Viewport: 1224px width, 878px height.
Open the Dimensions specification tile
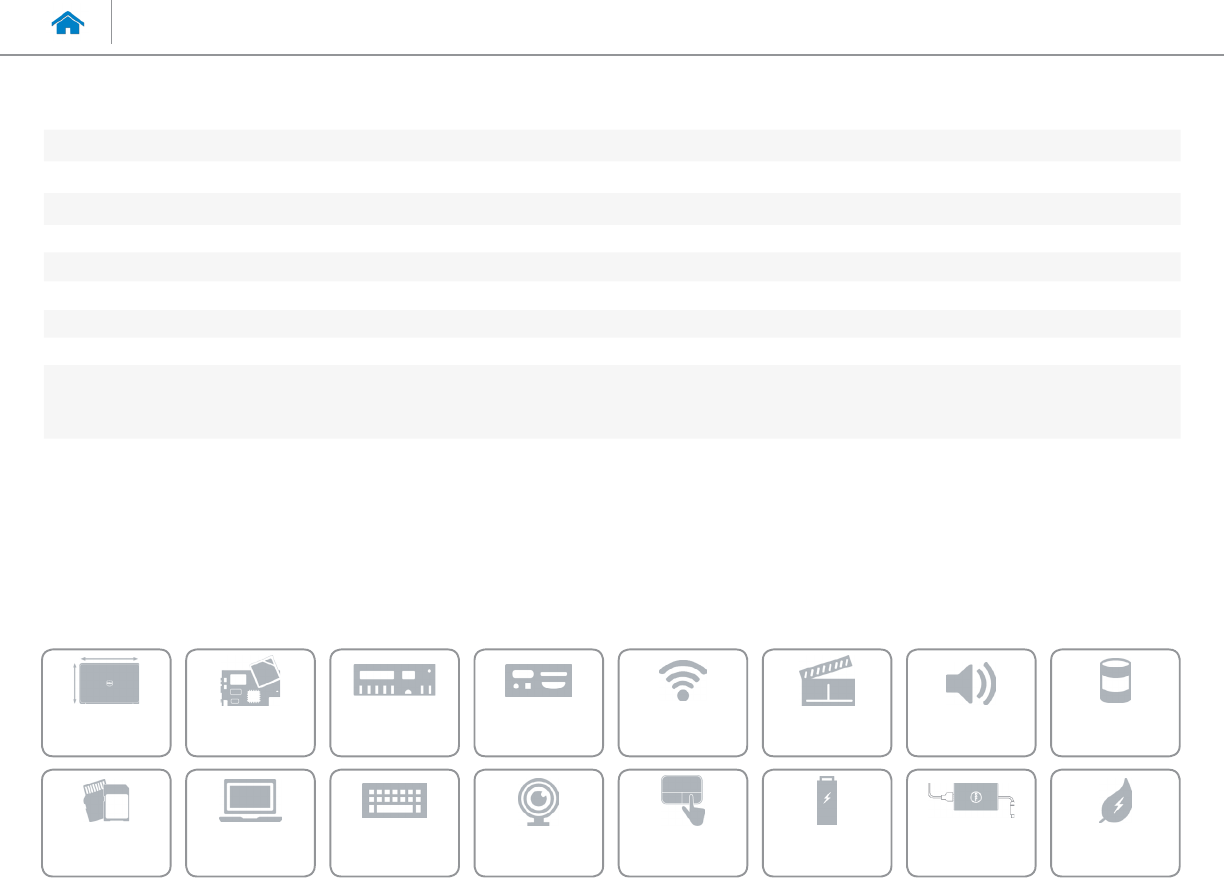106,702
